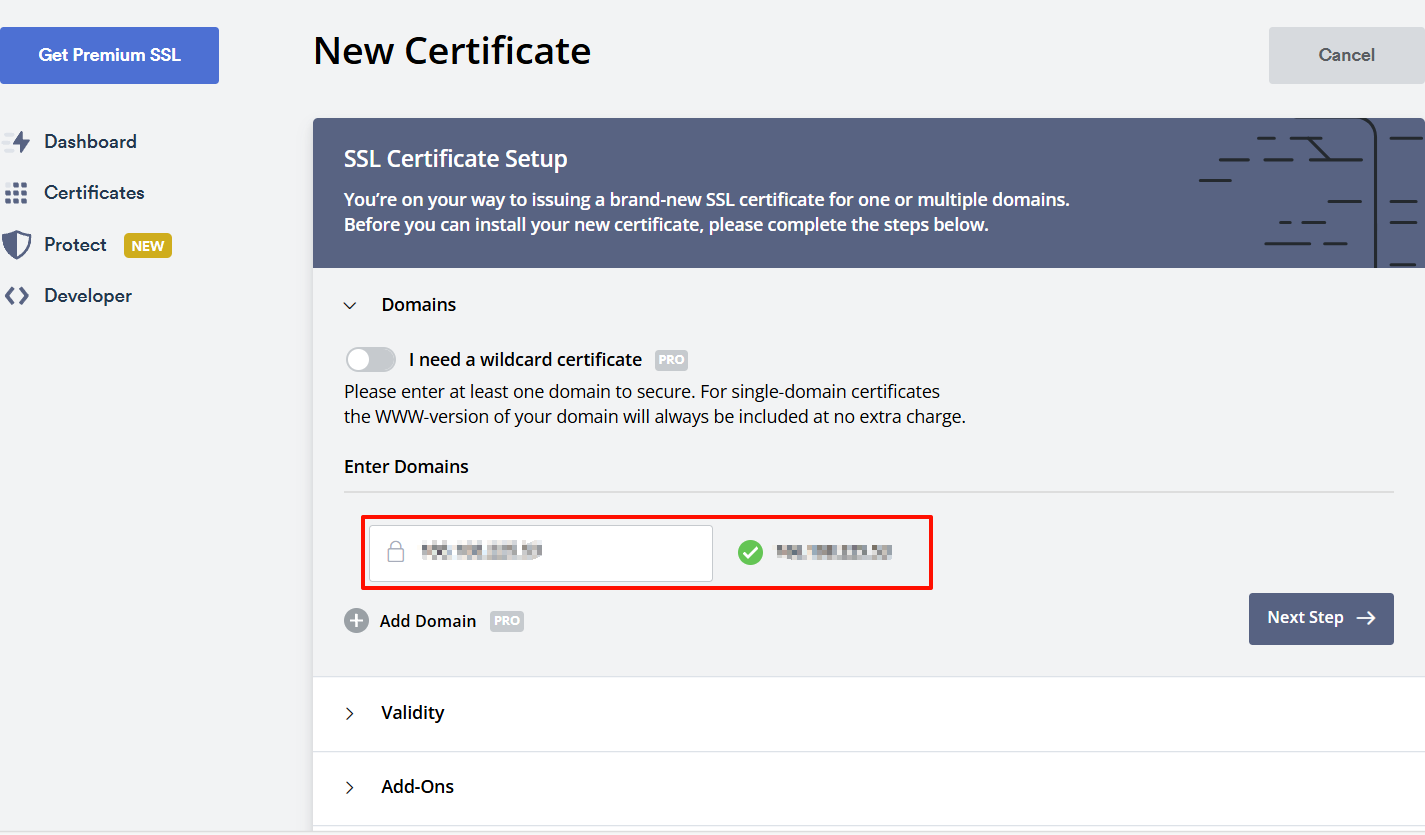Viewport: 1425px width, 835px height.
Task: Click the arrow icon on Next Step
Action: (x=1366, y=618)
